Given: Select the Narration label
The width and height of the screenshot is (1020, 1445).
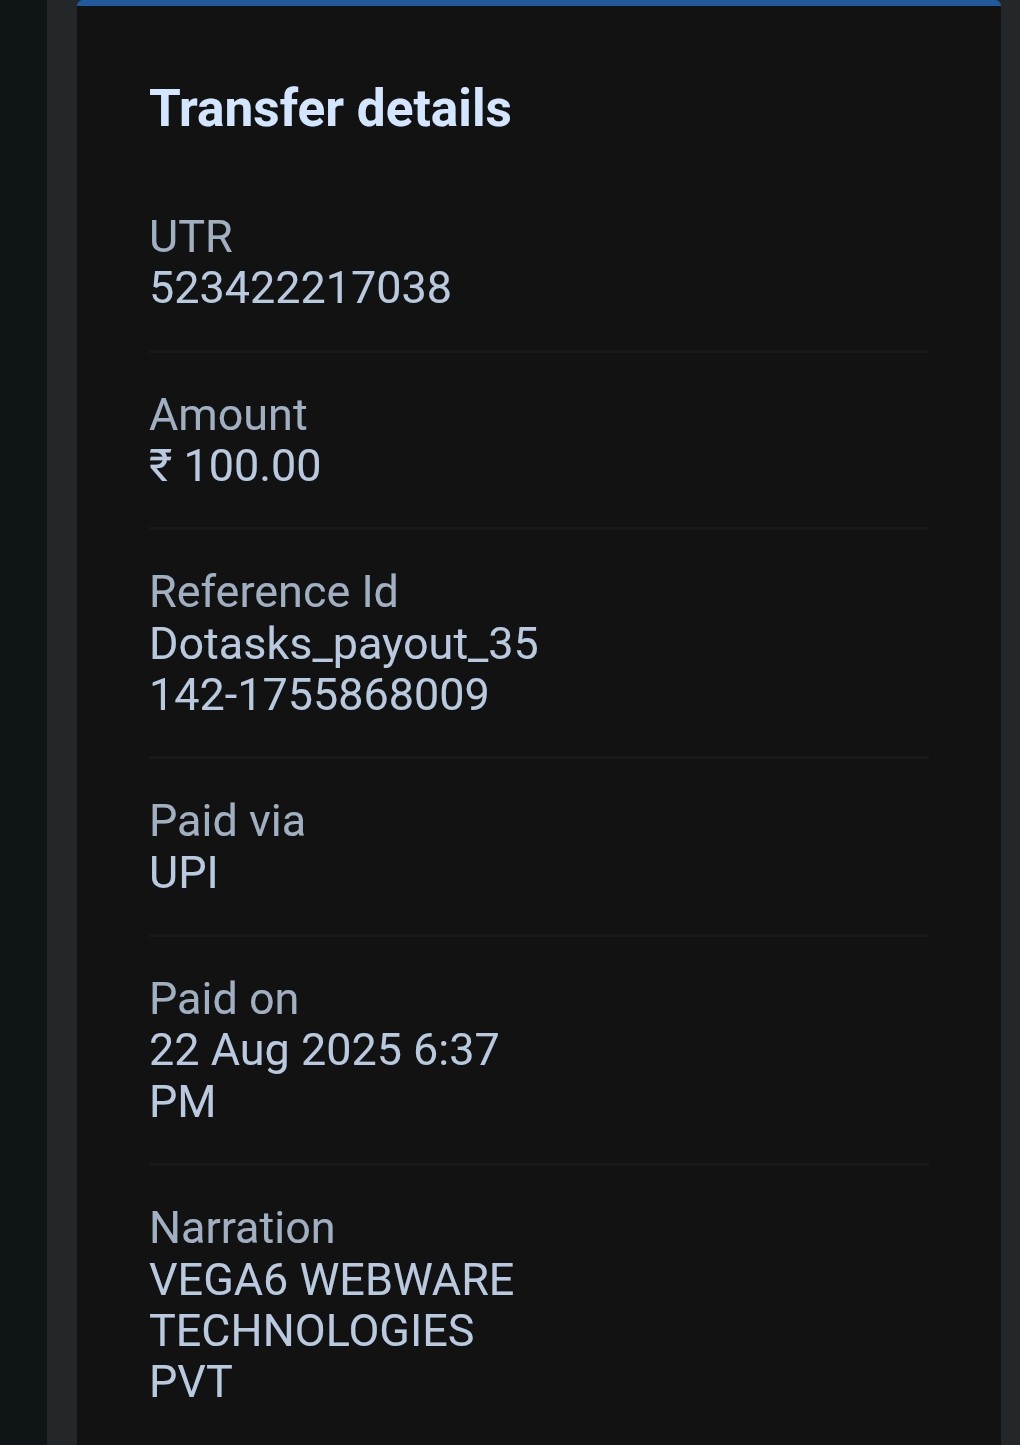Looking at the screenshot, I should (x=242, y=1228).
